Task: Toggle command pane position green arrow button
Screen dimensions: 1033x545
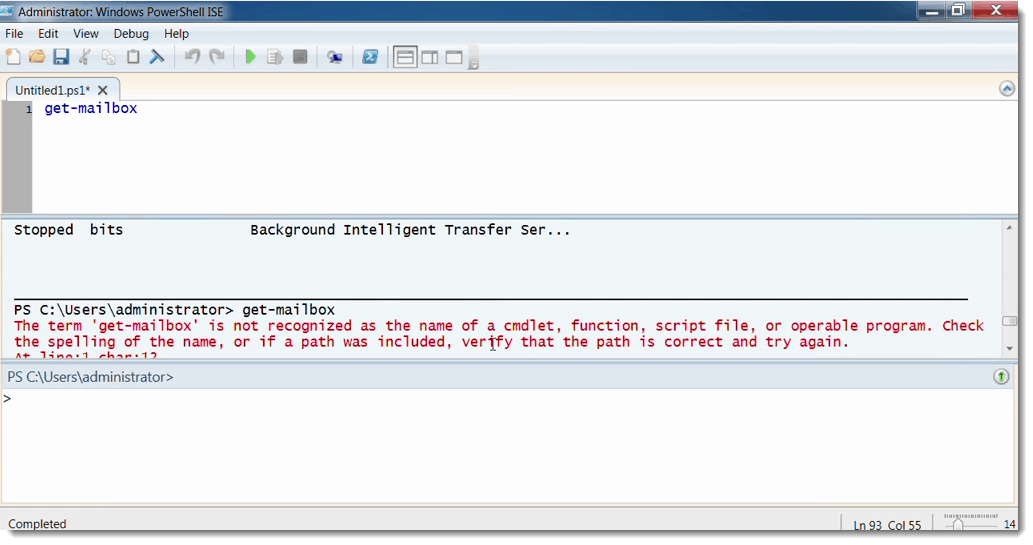Action: pos(1001,377)
